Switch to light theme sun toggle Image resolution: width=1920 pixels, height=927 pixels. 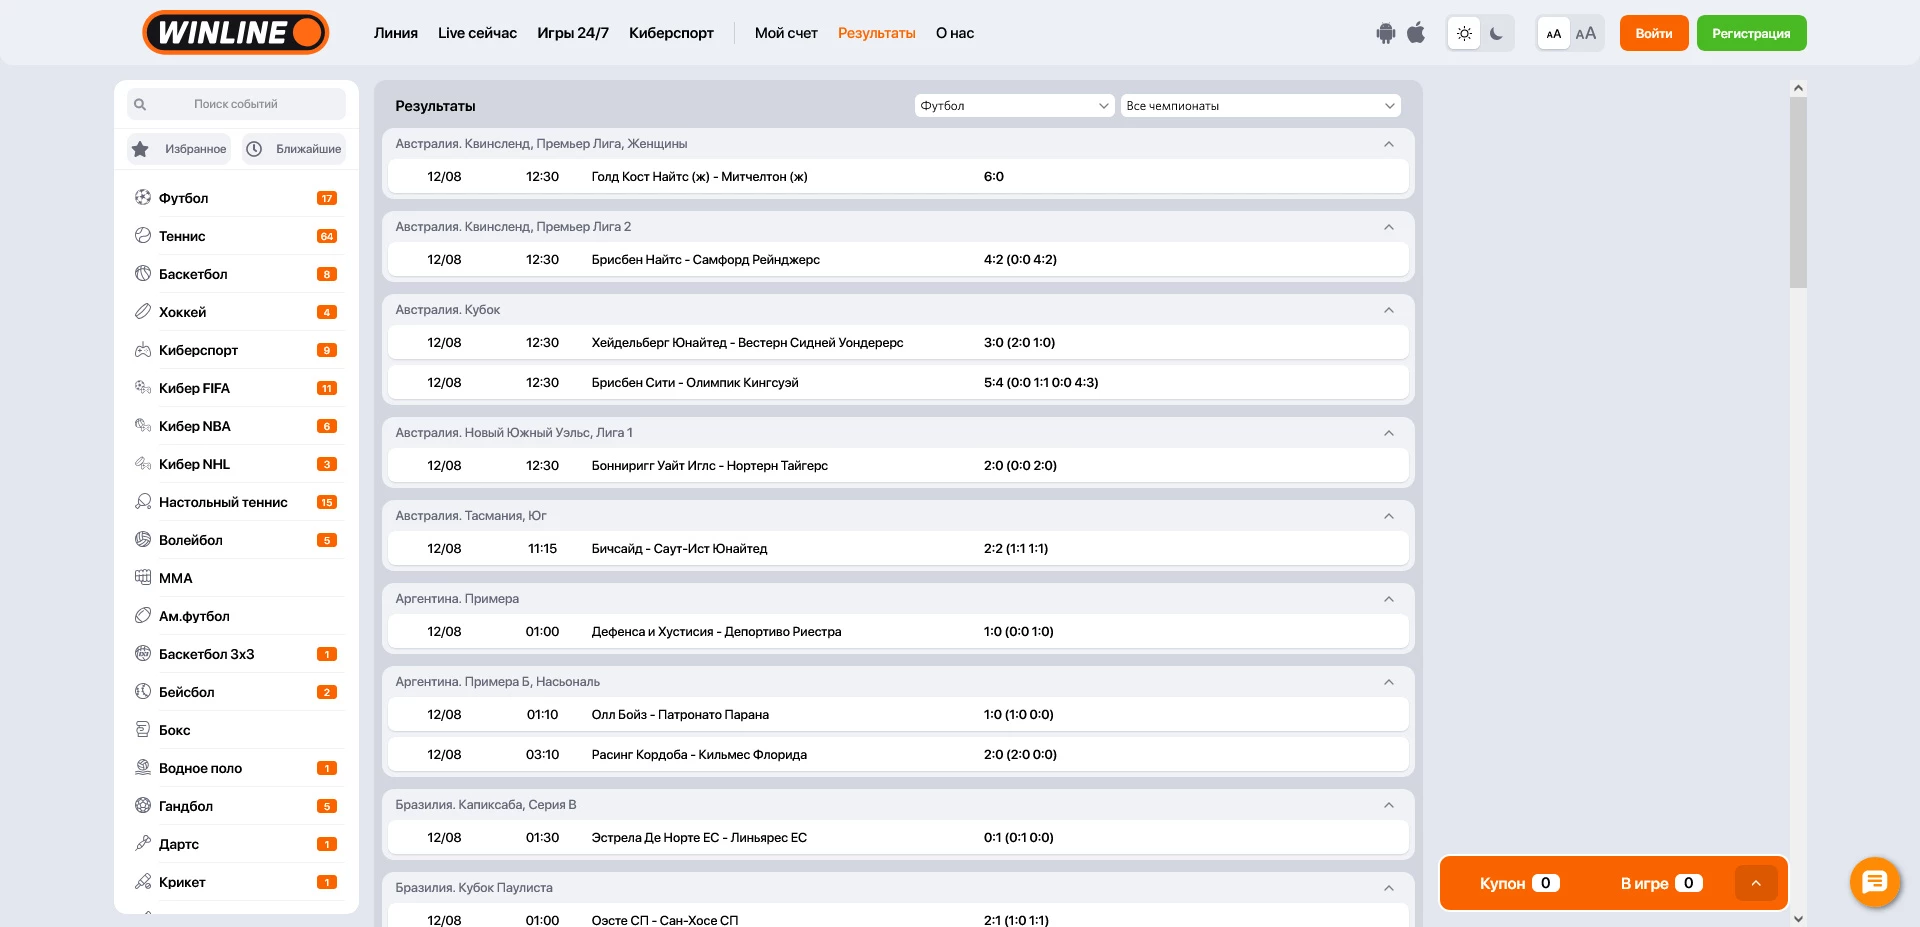click(x=1464, y=33)
